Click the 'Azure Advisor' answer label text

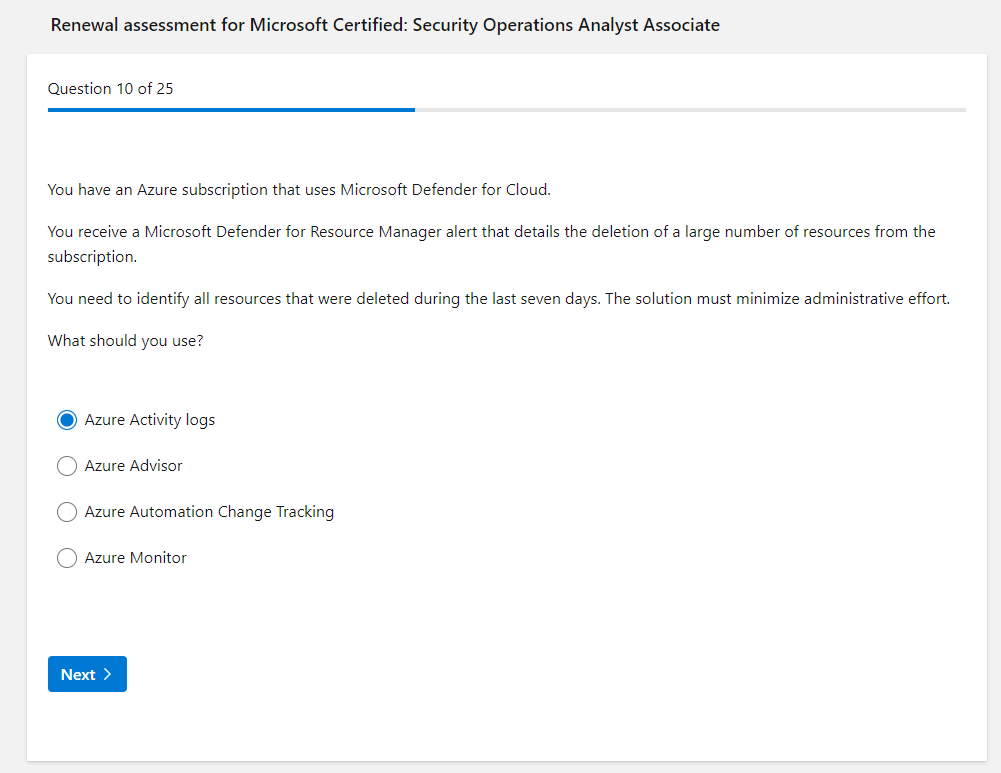pos(133,466)
